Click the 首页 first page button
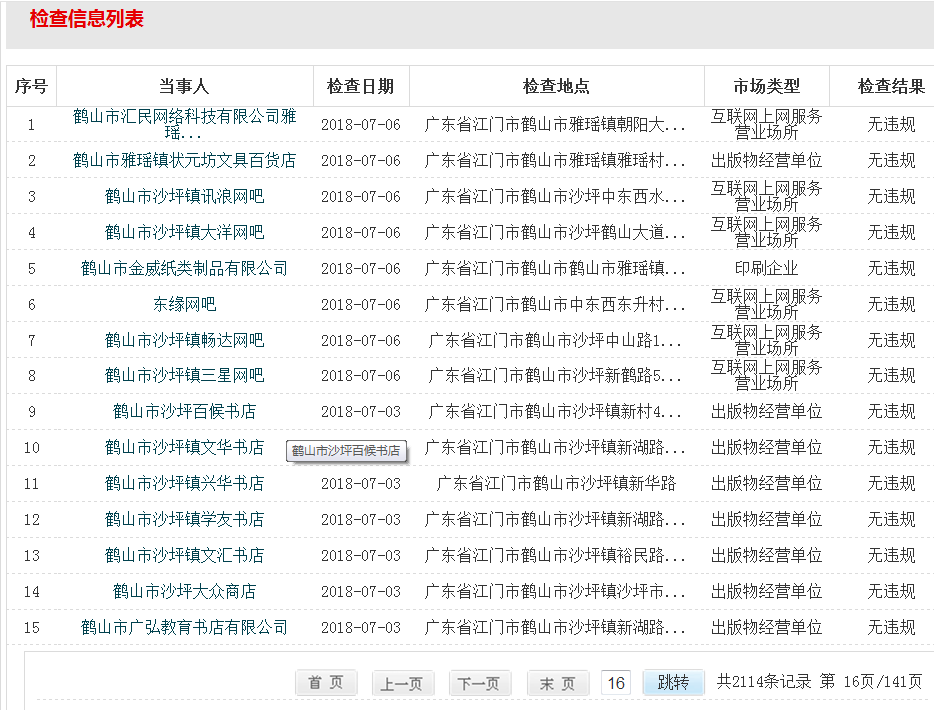 (326, 683)
